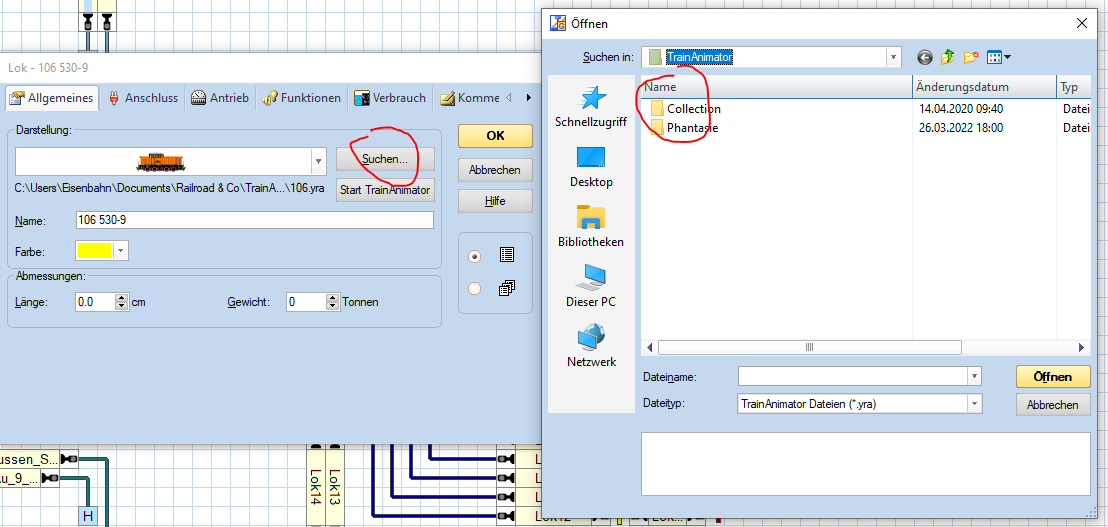Select Bibliotheken in the places bar
This screenshot has width=1108, height=527.
(x=591, y=218)
